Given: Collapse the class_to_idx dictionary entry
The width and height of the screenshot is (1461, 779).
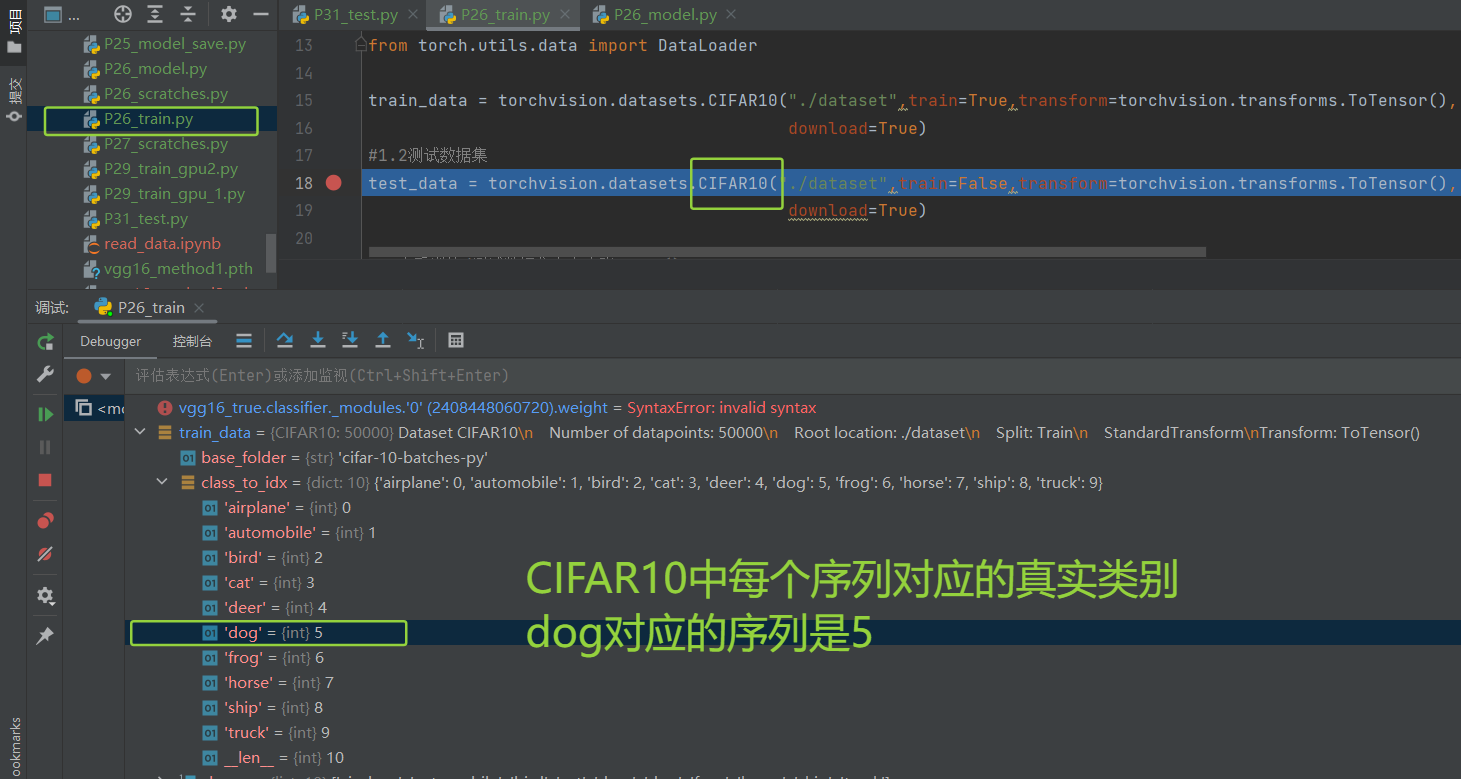Looking at the screenshot, I should point(162,482).
